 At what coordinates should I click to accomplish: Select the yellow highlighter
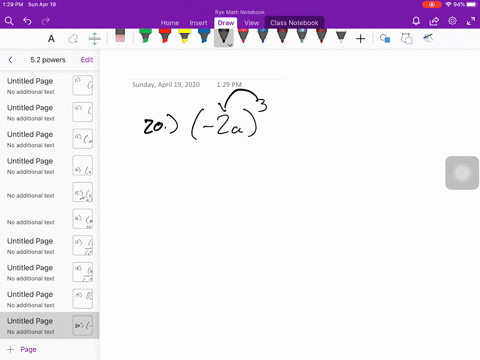pyautogui.click(x=184, y=36)
